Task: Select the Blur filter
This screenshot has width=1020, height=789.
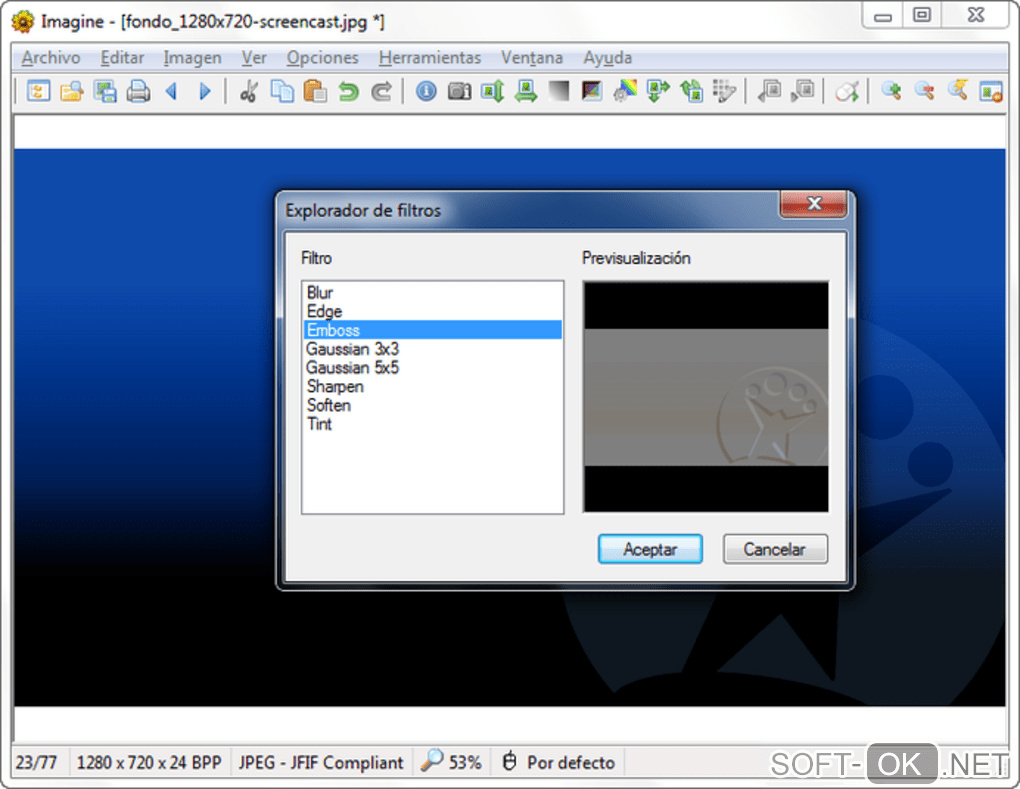Action: point(432,293)
